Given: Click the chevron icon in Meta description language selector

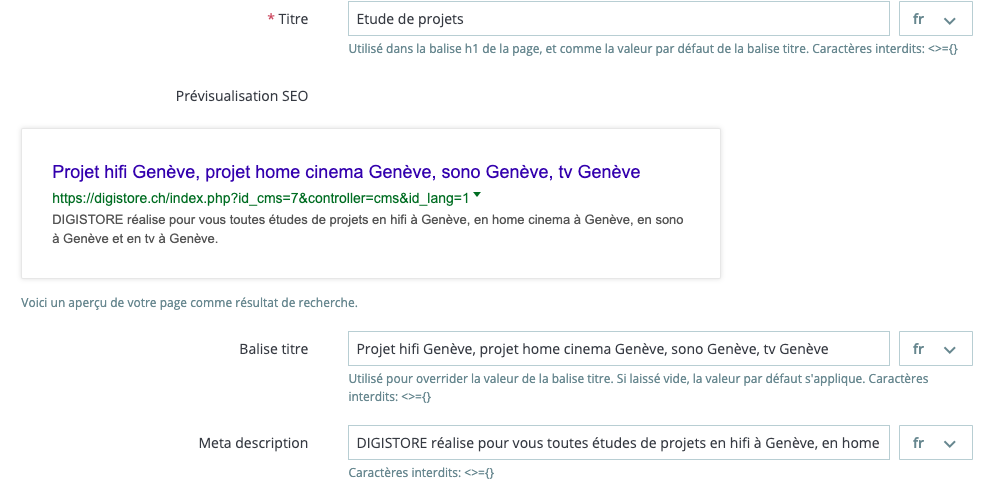Looking at the screenshot, I should point(950,444).
